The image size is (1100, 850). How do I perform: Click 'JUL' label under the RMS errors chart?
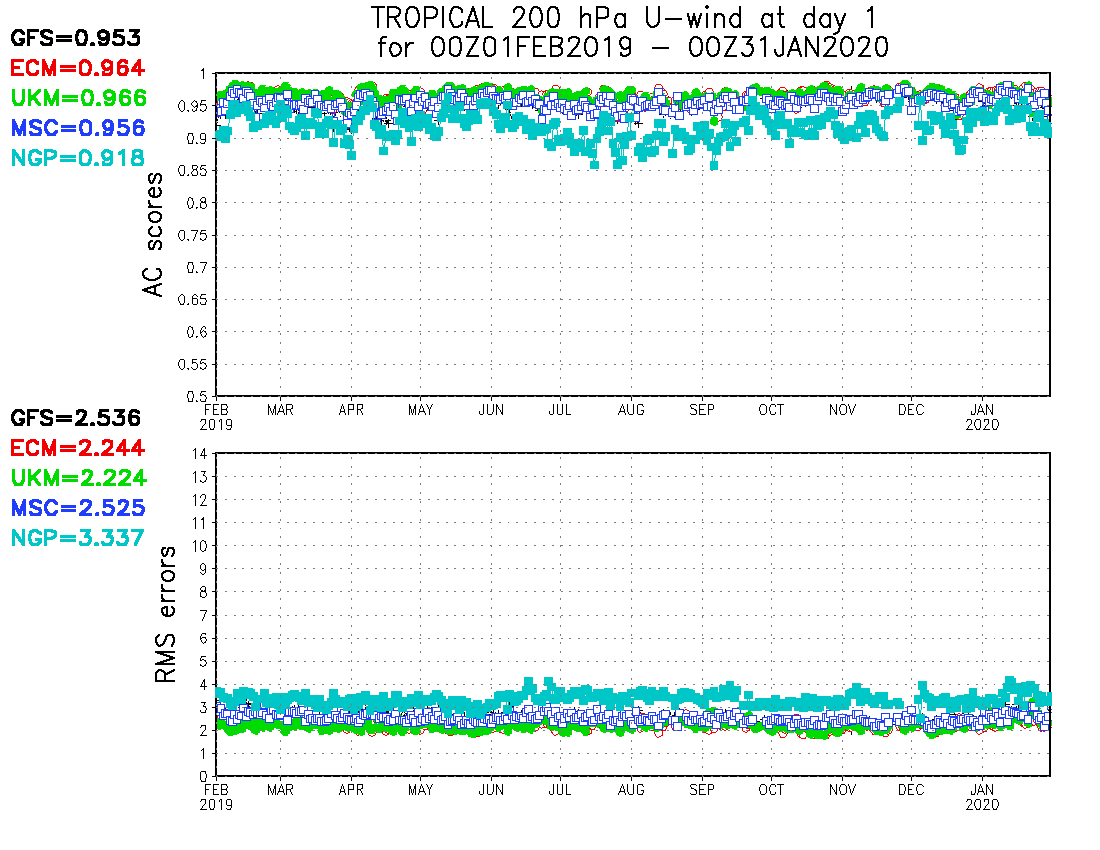pyautogui.click(x=560, y=790)
